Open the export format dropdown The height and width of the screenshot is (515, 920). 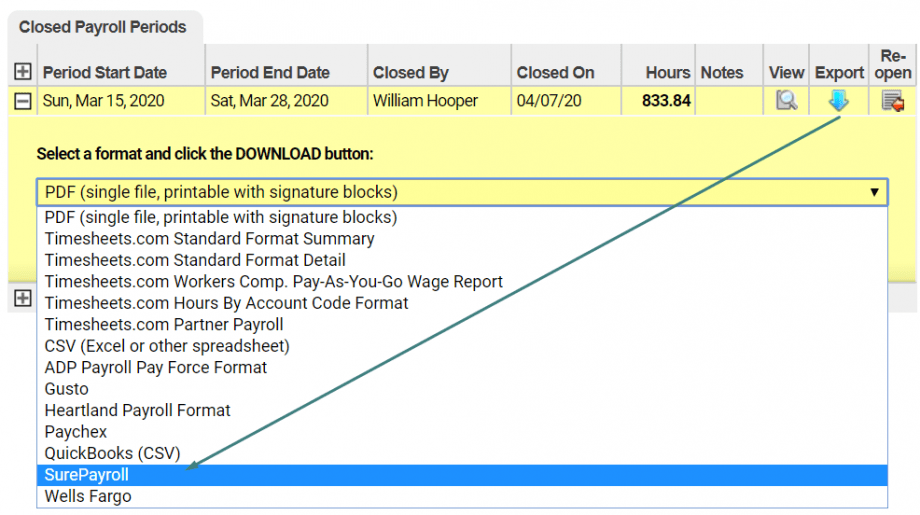point(462,192)
